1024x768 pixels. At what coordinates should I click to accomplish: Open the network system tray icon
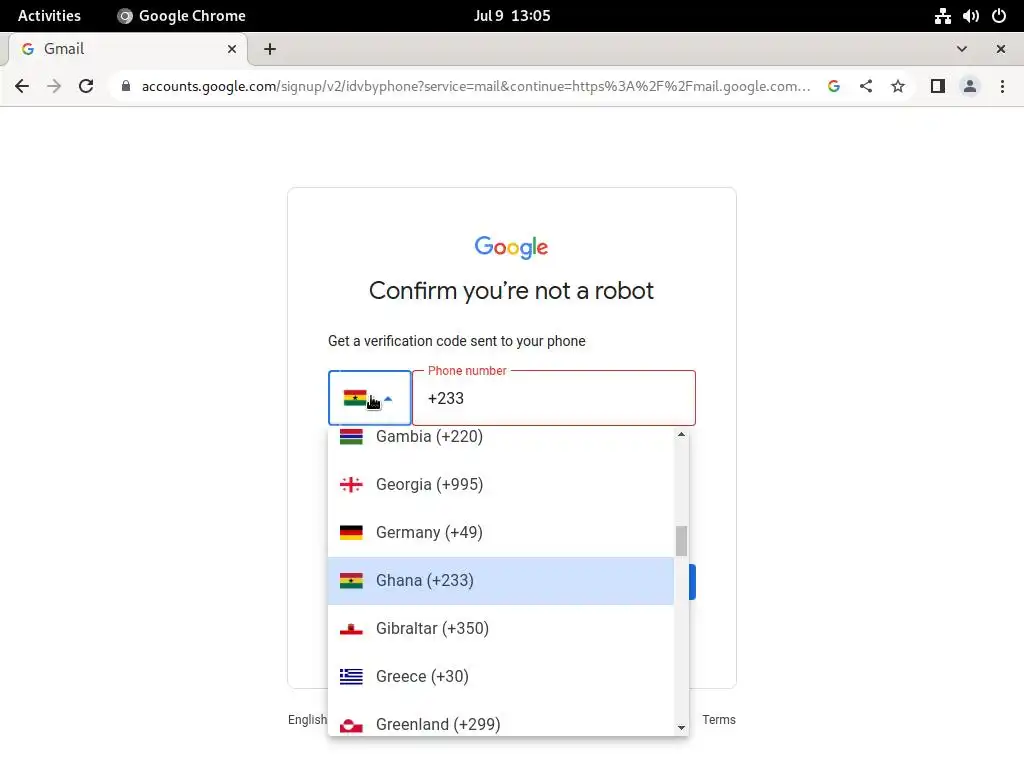coord(942,16)
